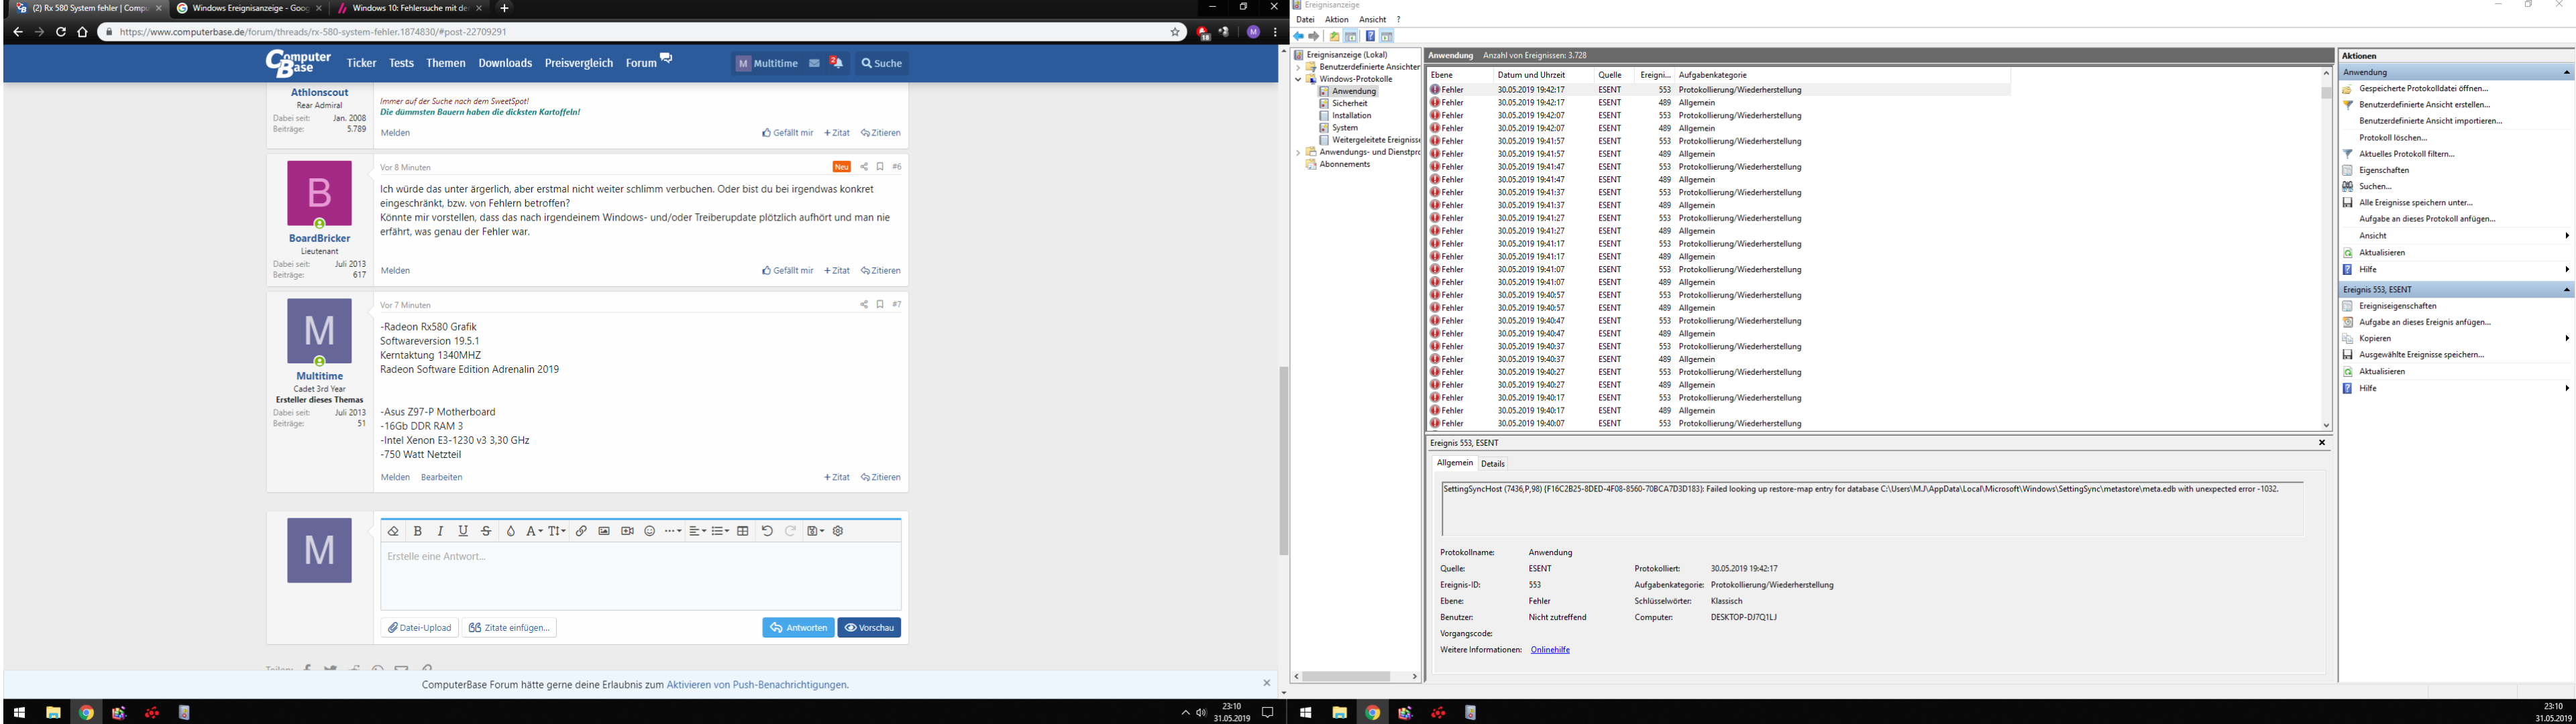
Task: Toggle italic formatting in reply editor
Action: [x=440, y=531]
